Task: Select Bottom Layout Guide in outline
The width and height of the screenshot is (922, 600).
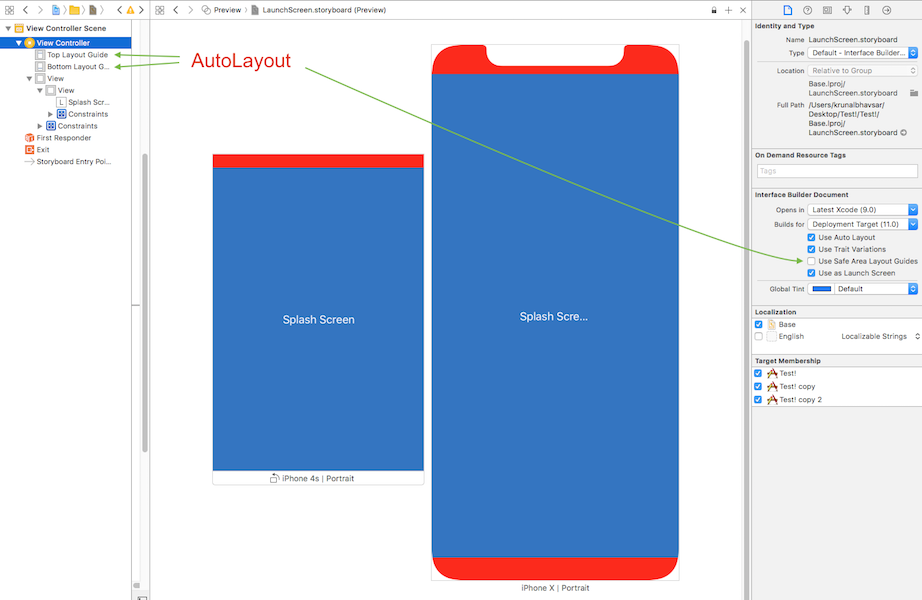Action: coord(72,66)
